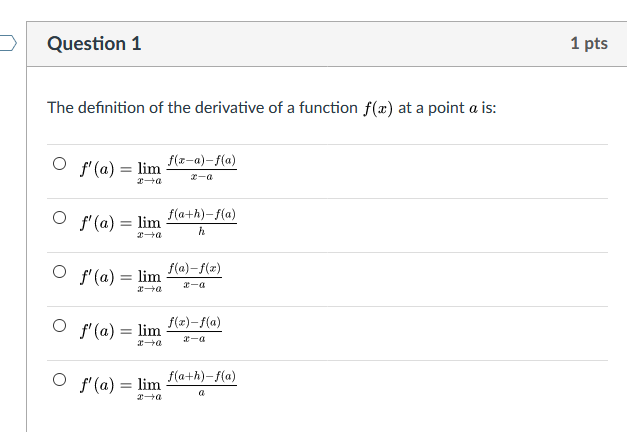Screen dimensions: 627x432
Task: Click the f′(a) text of first answer
Action: (97, 169)
